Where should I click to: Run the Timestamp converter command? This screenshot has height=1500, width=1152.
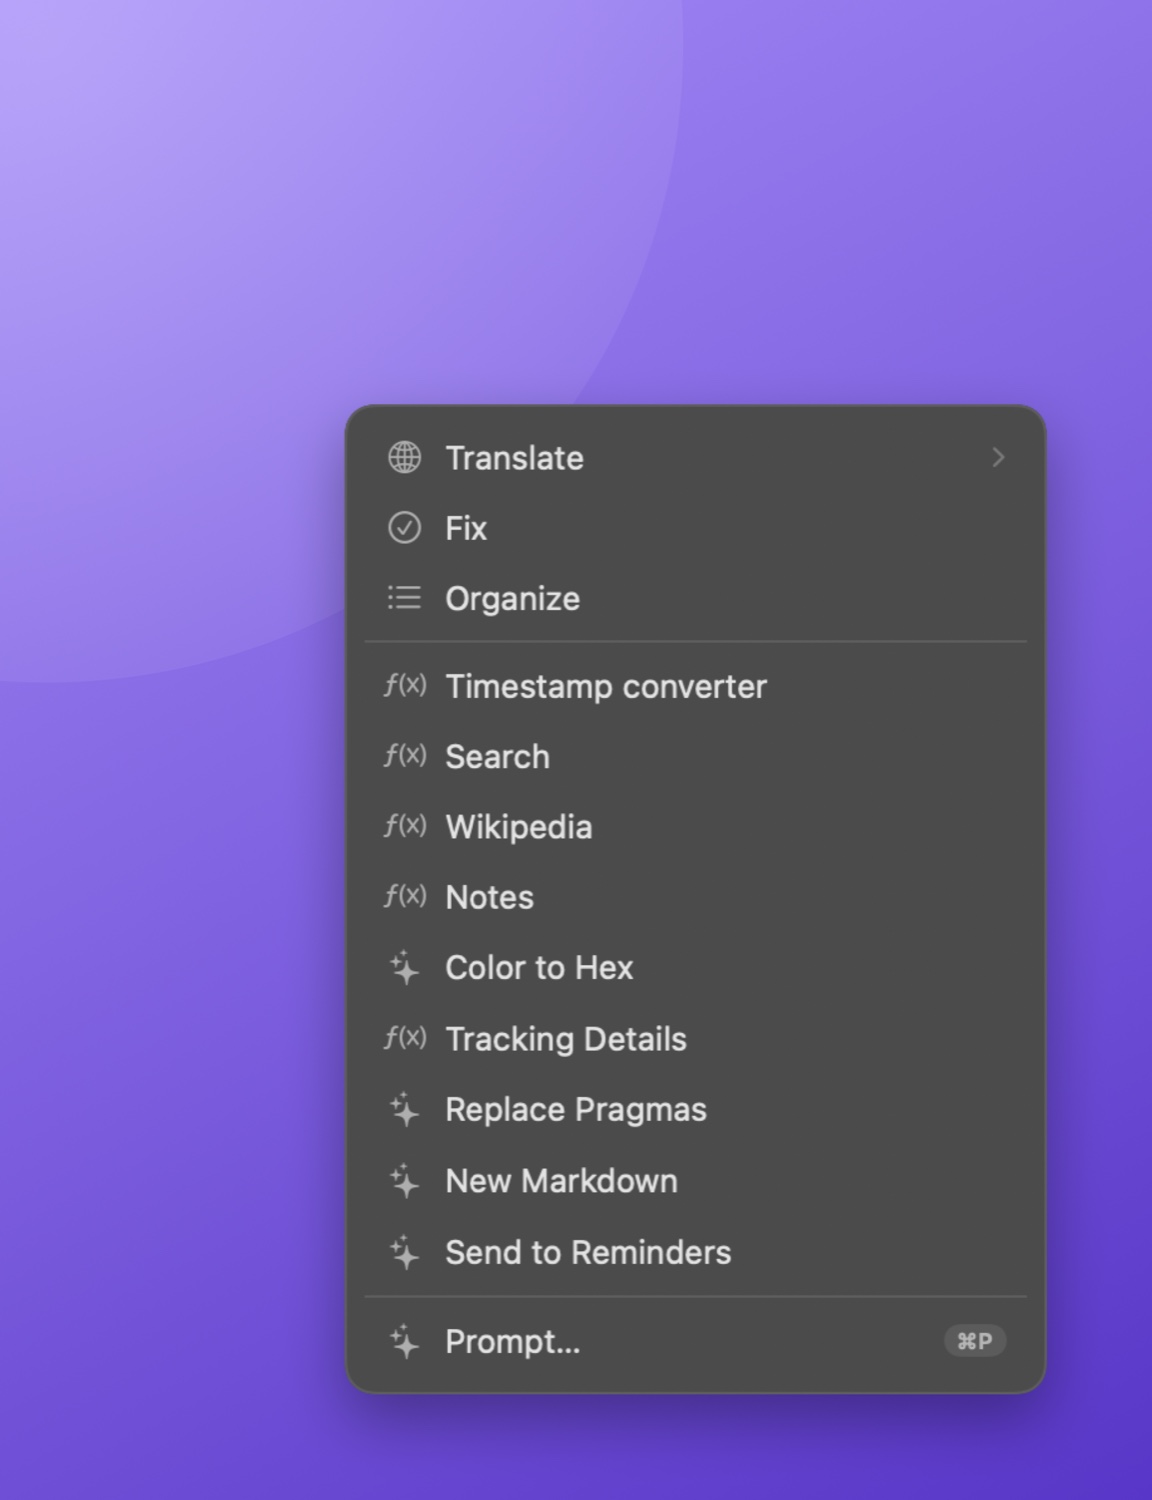click(x=696, y=686)
